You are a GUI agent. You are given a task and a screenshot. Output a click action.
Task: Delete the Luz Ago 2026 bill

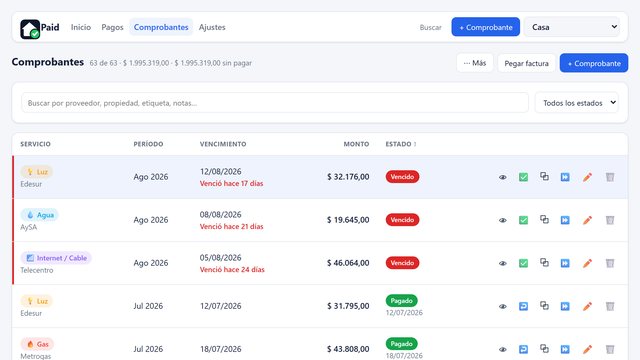[x=610, y=177]
